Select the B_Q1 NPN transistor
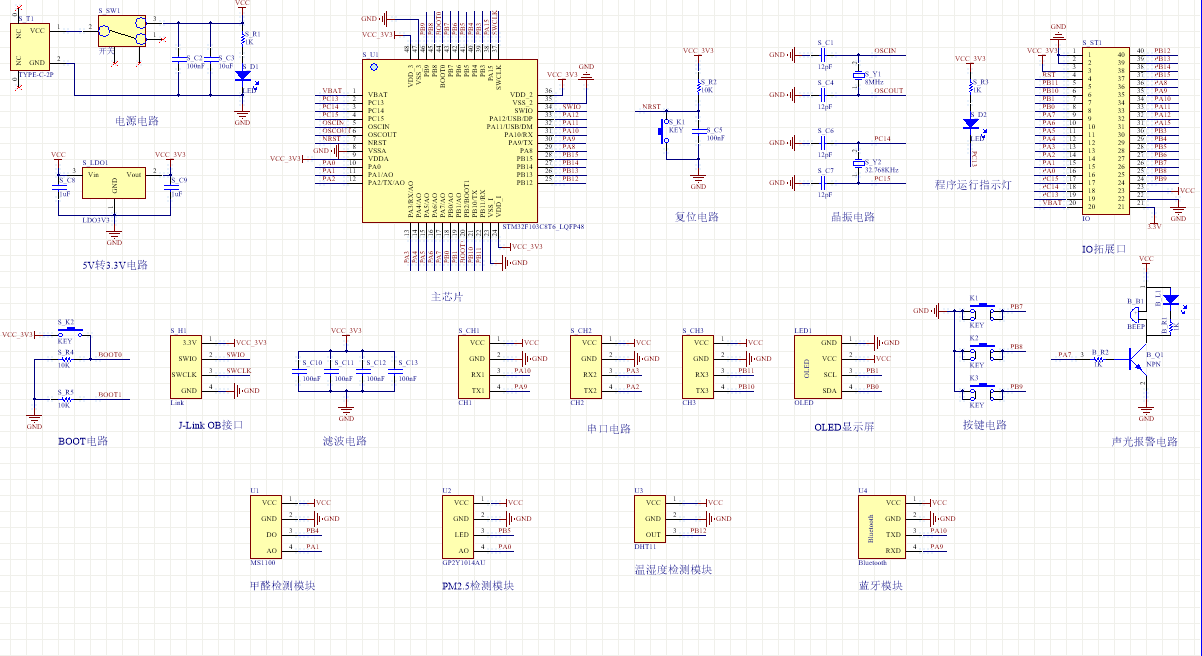Image resolution: width=1202 pixels, height=656 pixels. click(1140, 358)
